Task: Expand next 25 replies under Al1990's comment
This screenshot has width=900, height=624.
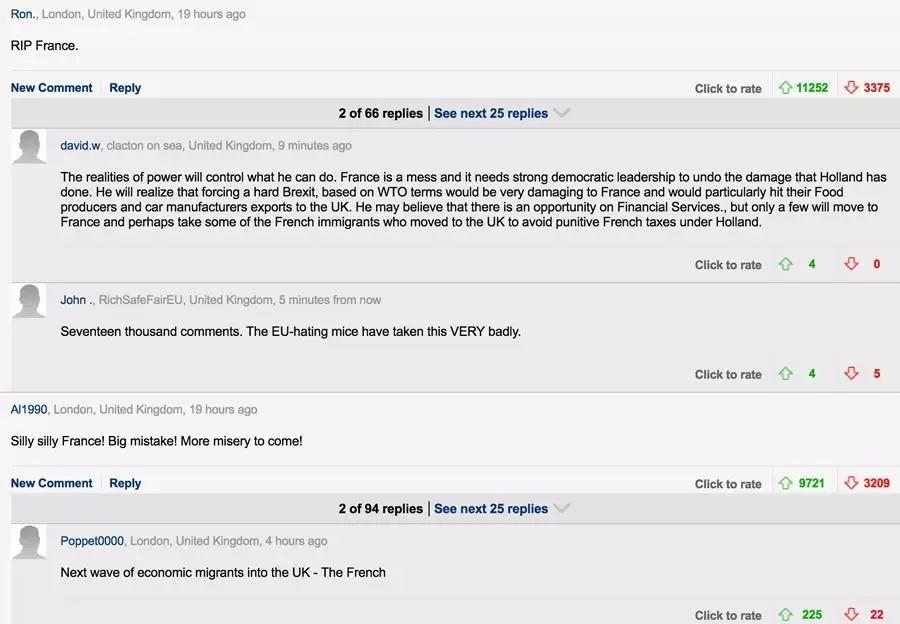Action: pyautogui.click(x=491, y=508)
